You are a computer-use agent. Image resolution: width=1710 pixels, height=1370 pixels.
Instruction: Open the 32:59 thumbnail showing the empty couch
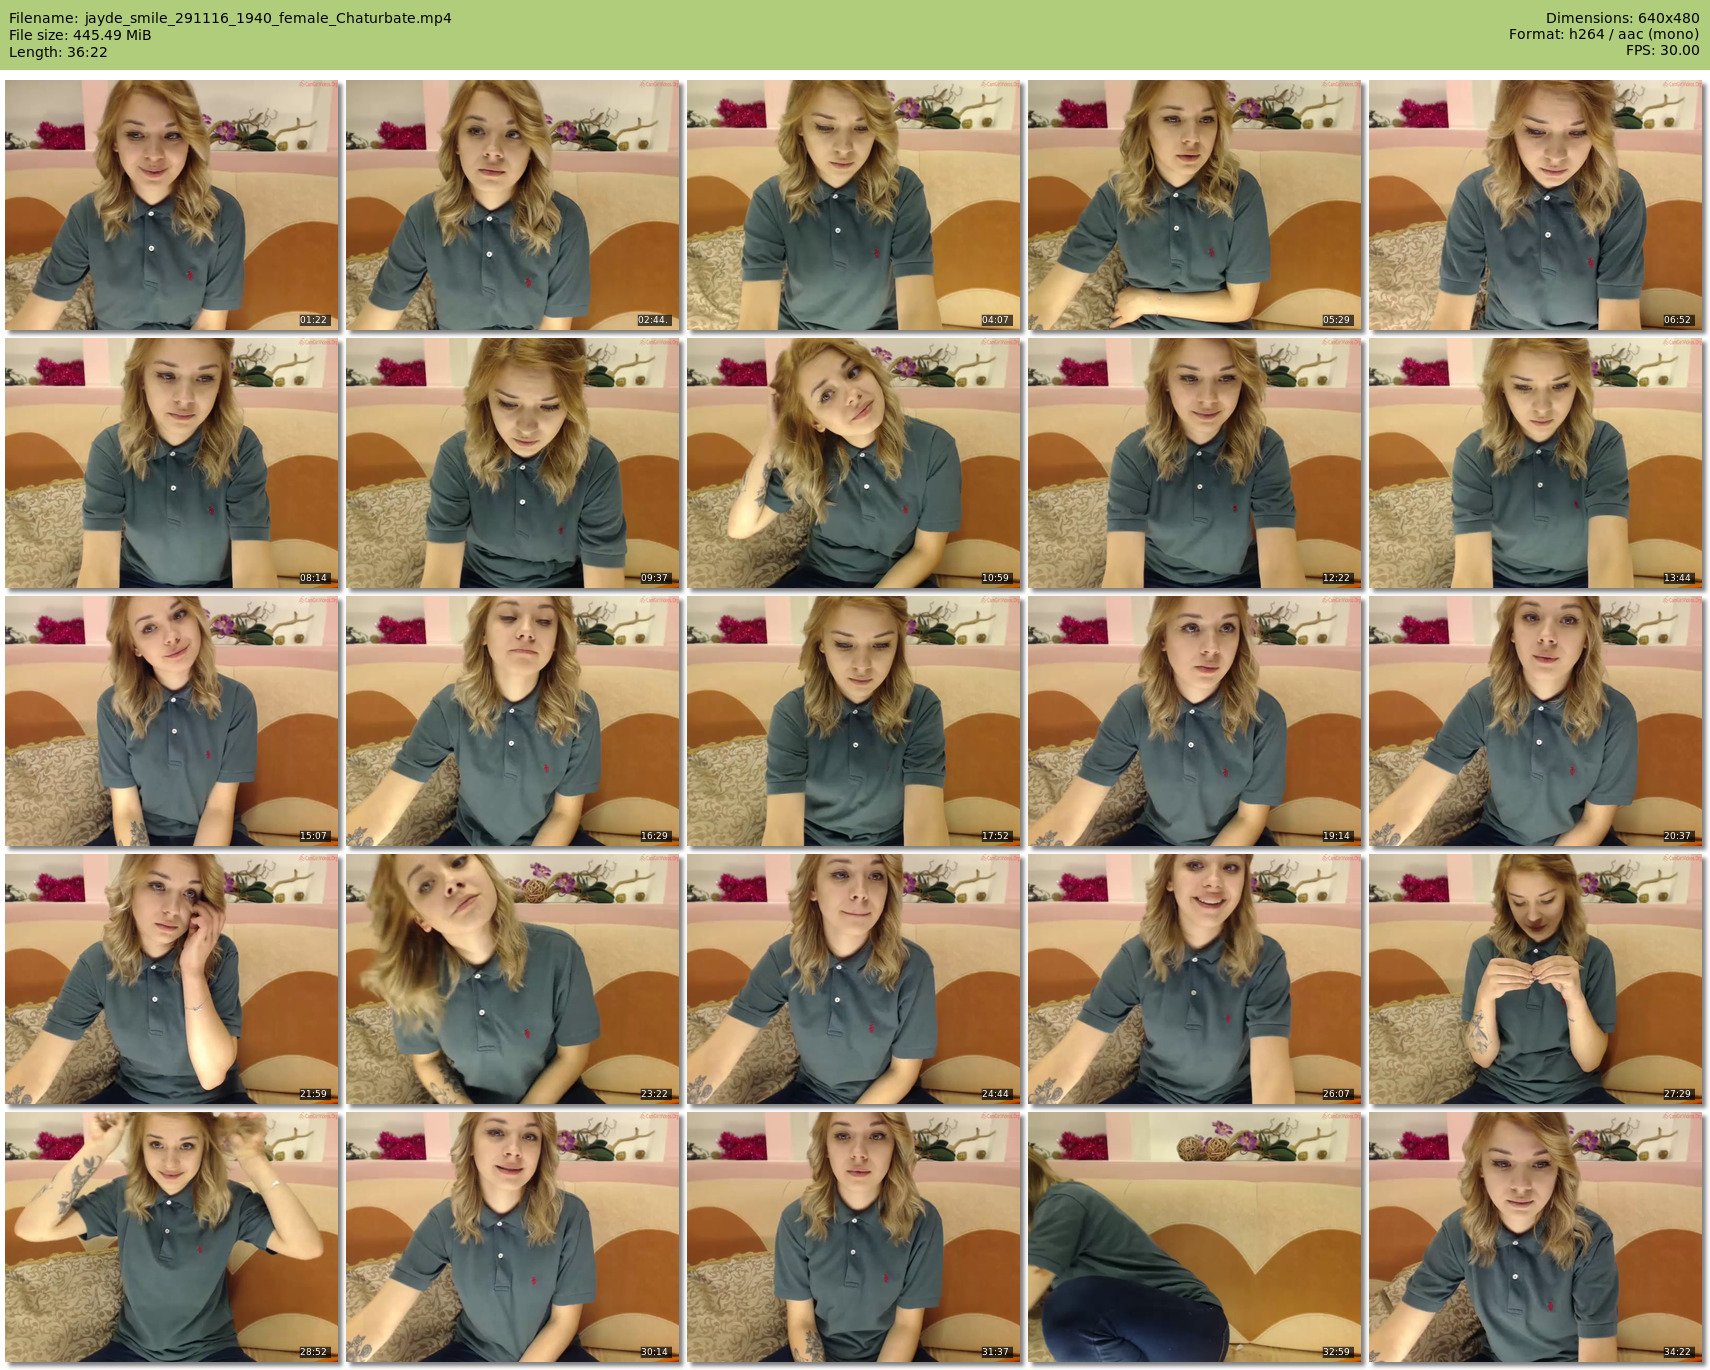pyautogui.click(x=1194, y=1237)
